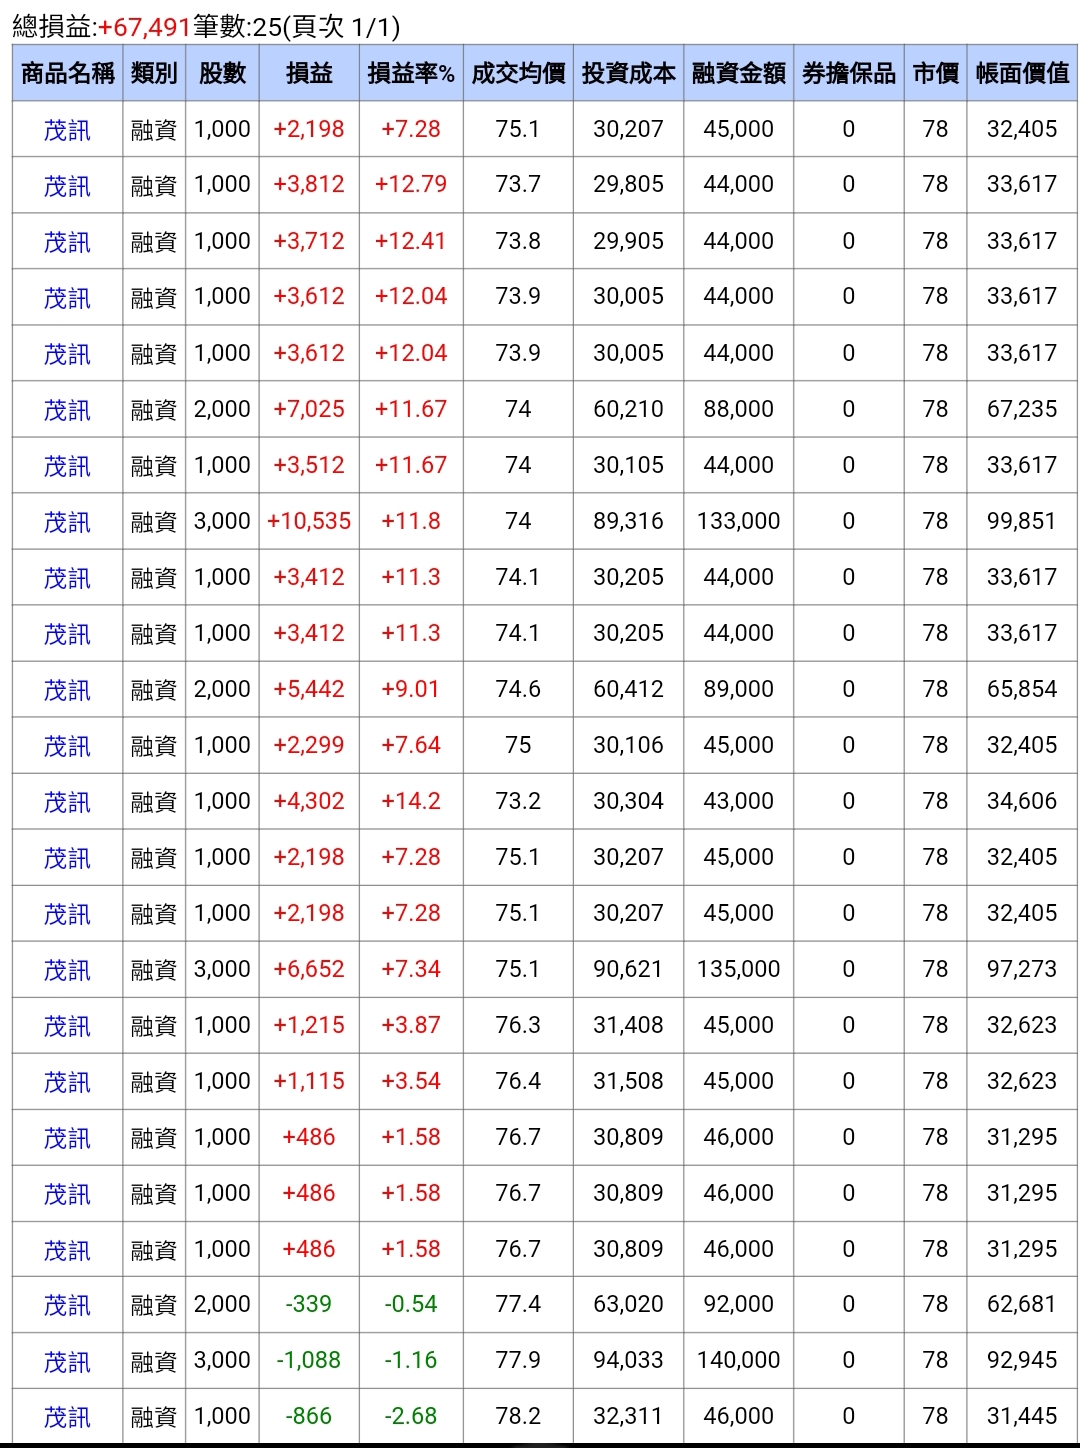Click the 融資金額 column header
Image resolution: width=1080 pixels, height=1448 pixels.
[737, 72]
